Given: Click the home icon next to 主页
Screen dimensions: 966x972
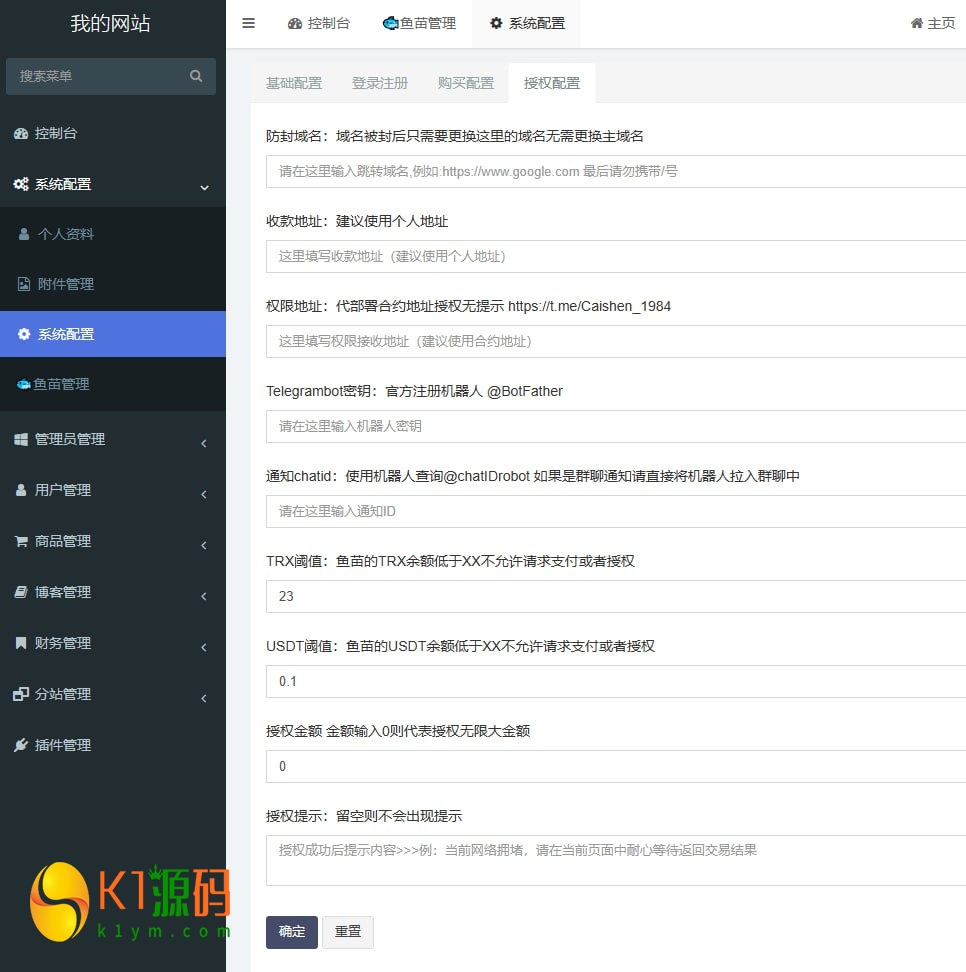Looking at the screenshot, I should click(x=916, y=23).
